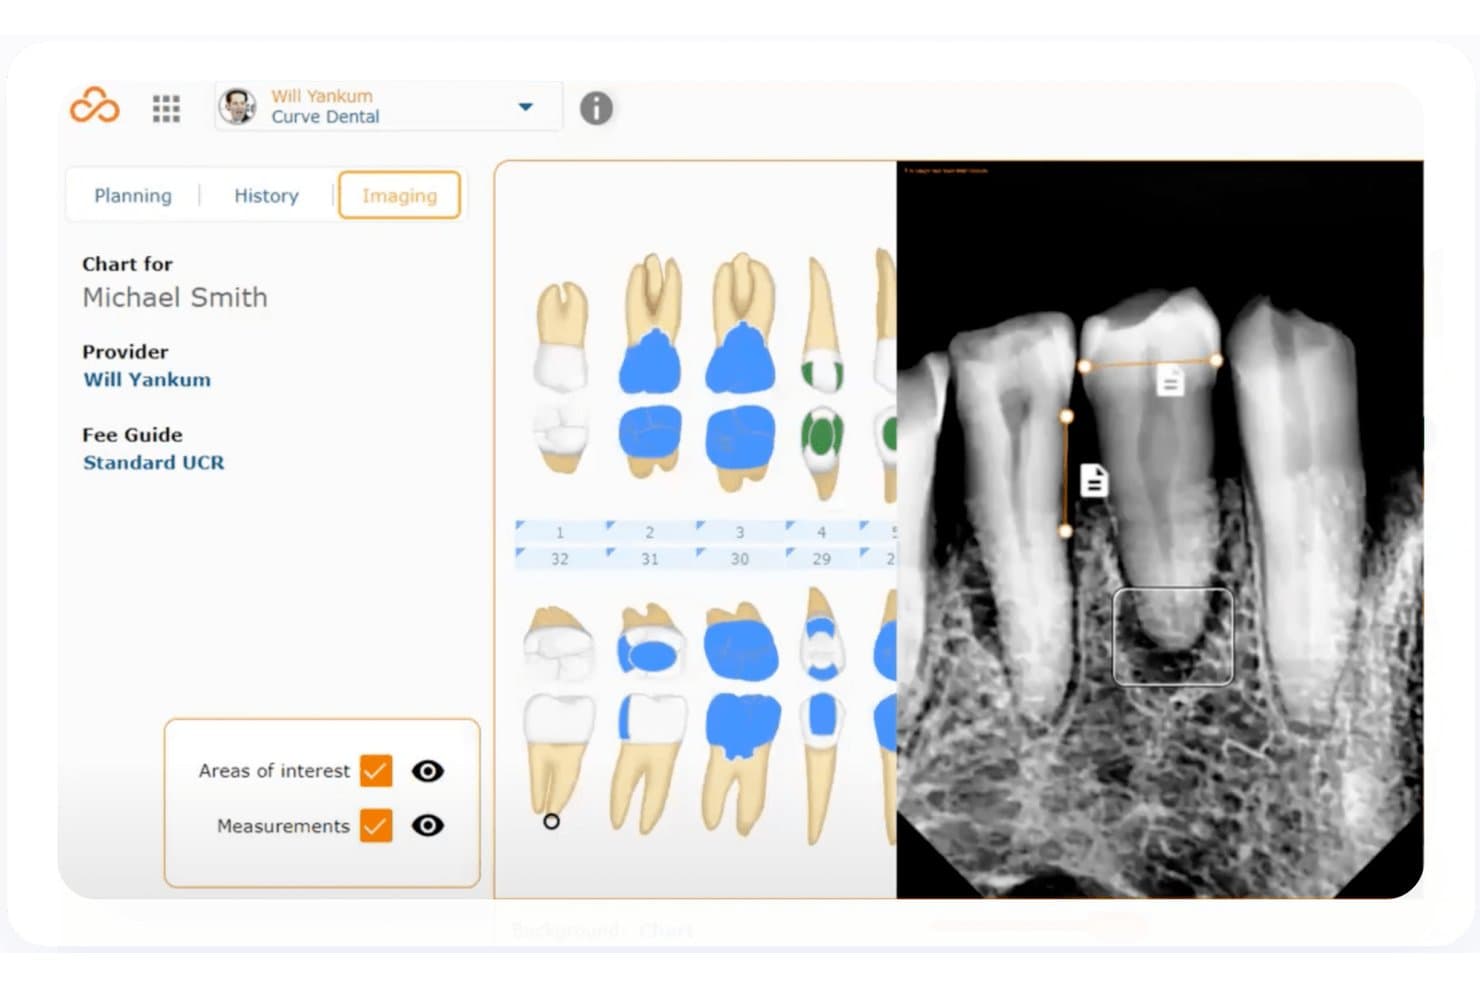Click the Curve Dental cloud logo
1480x987 pixels.
95,106
